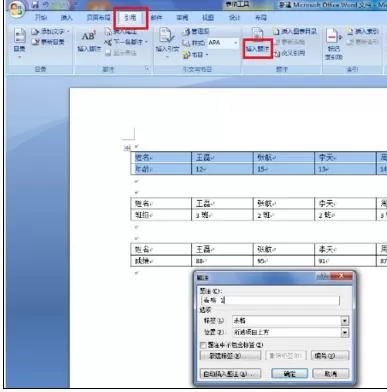Image resolution: width=387 pixels, height=392 pixels.
Task: Check the exclude label from caption checkbox
Action: [203, 345]
